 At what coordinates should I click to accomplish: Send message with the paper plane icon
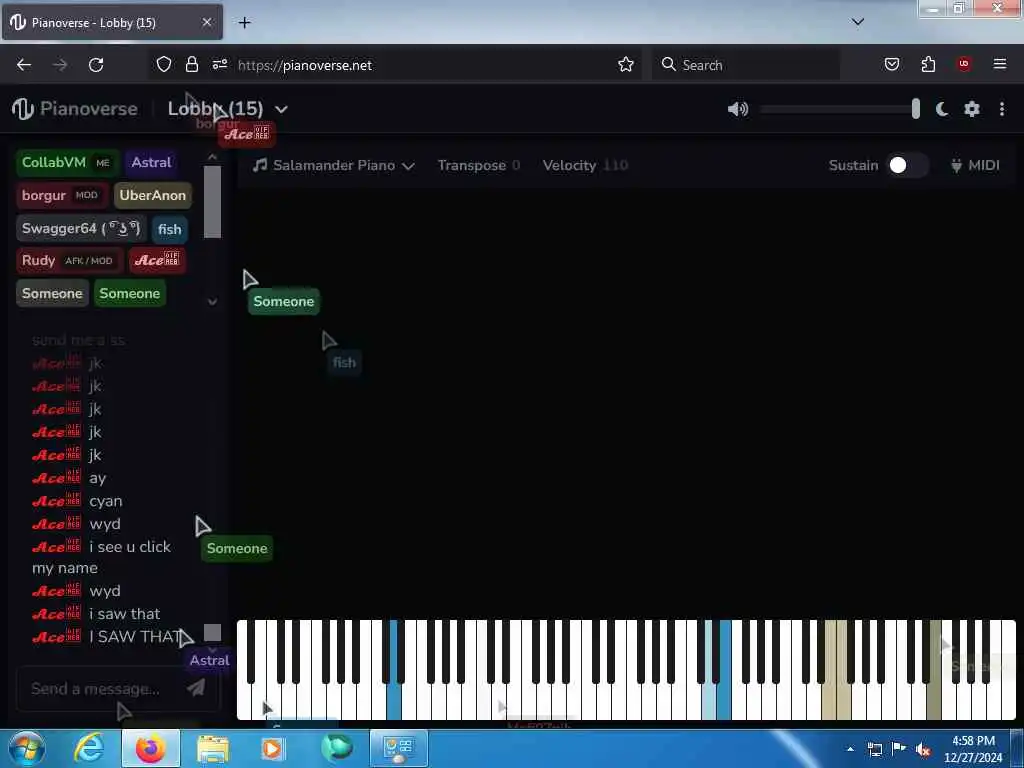196,687
